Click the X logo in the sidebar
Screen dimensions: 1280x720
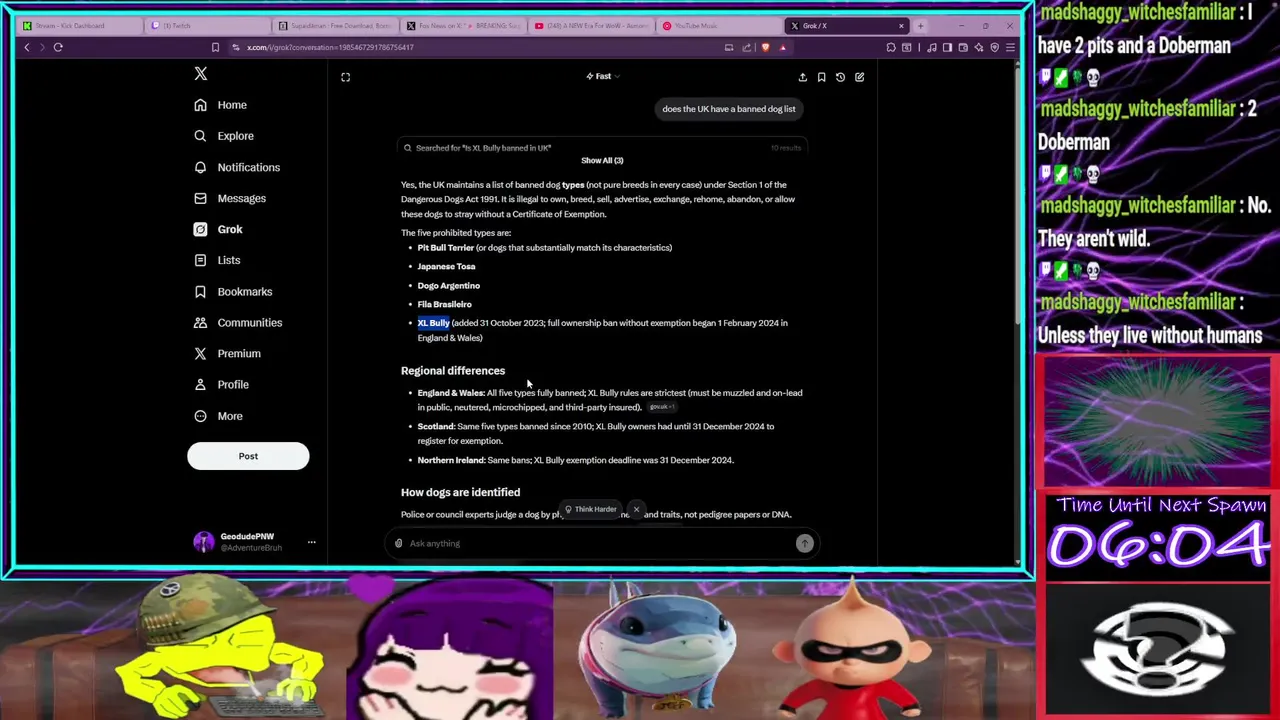200,74
